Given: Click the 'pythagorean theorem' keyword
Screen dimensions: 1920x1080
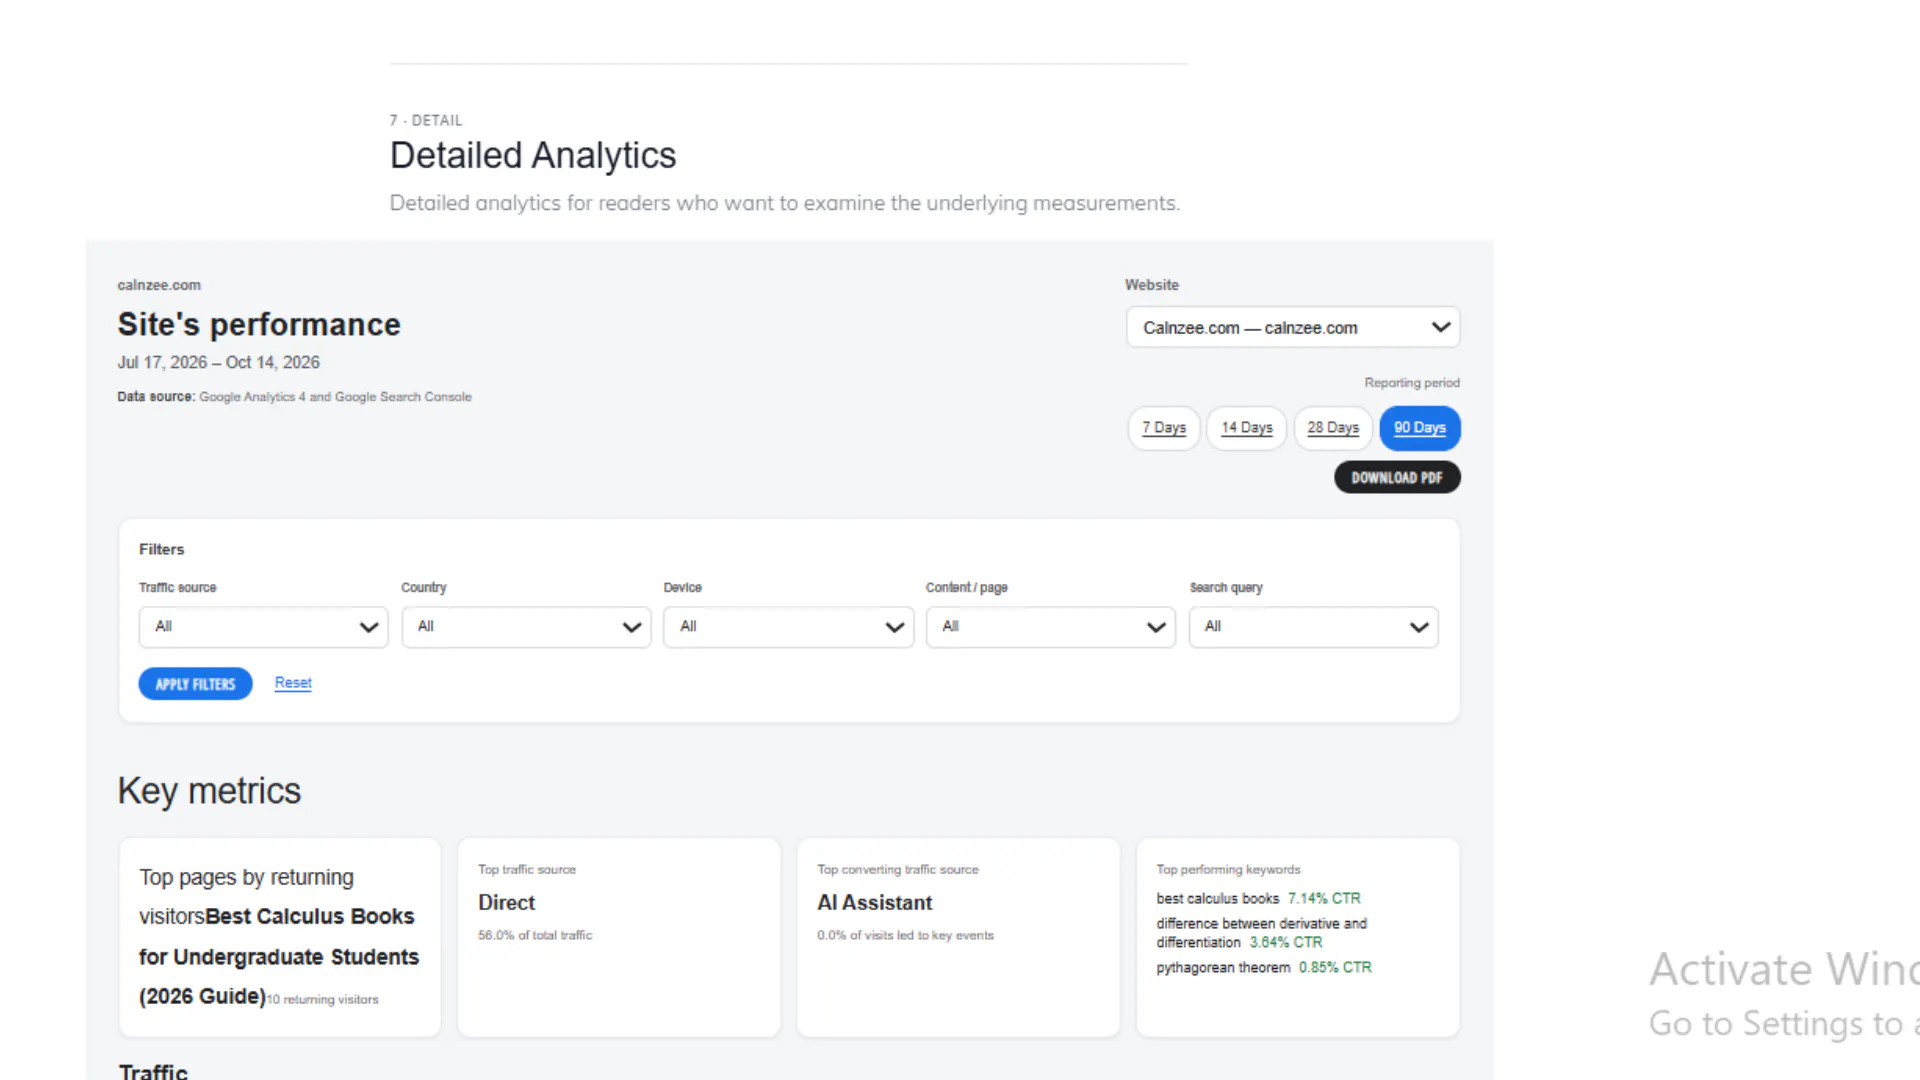Looking at the screenshot, I should point(1223,967).
